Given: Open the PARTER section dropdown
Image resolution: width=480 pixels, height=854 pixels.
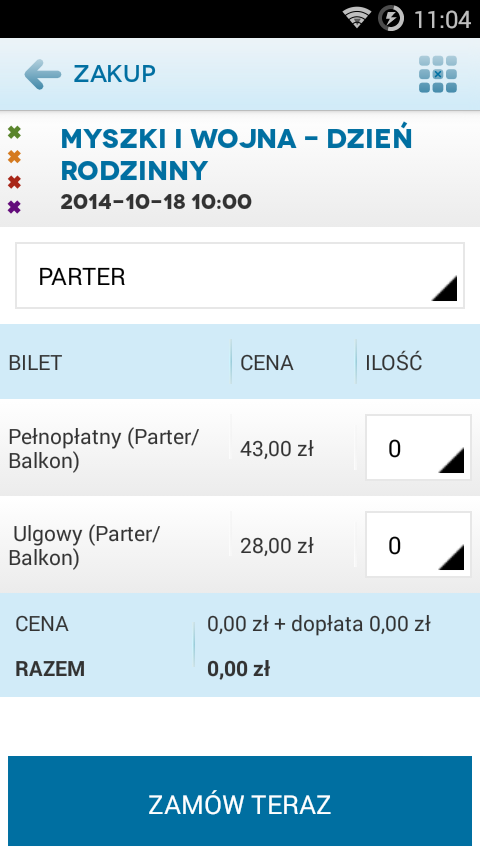Looking at the screenshot, I should pyautogui.click(x=240, y=276).
